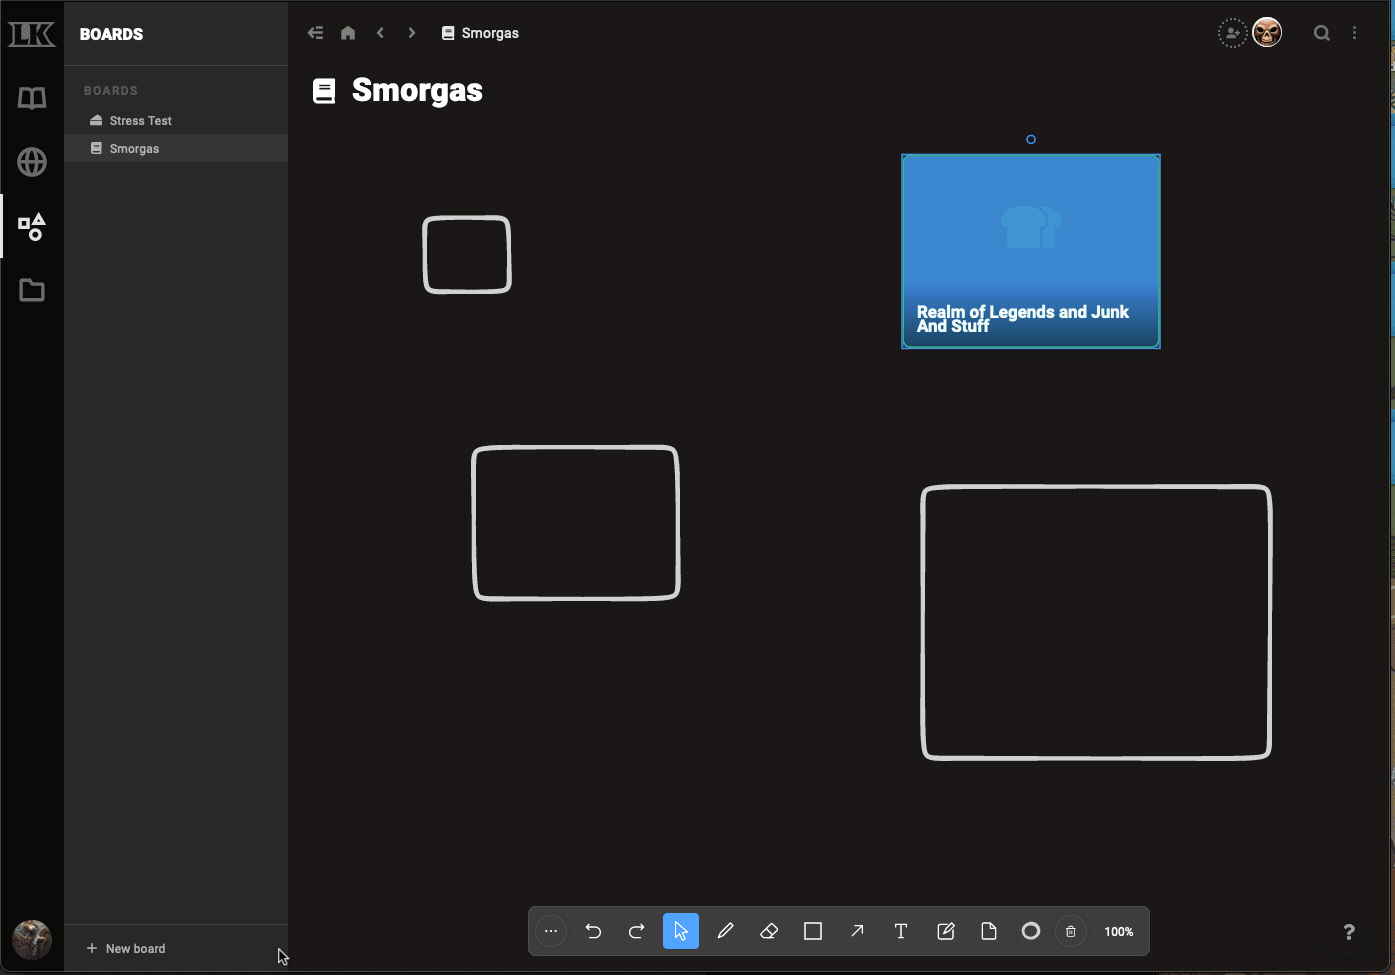Open the Stress Test board

click(x=176, y=120)
